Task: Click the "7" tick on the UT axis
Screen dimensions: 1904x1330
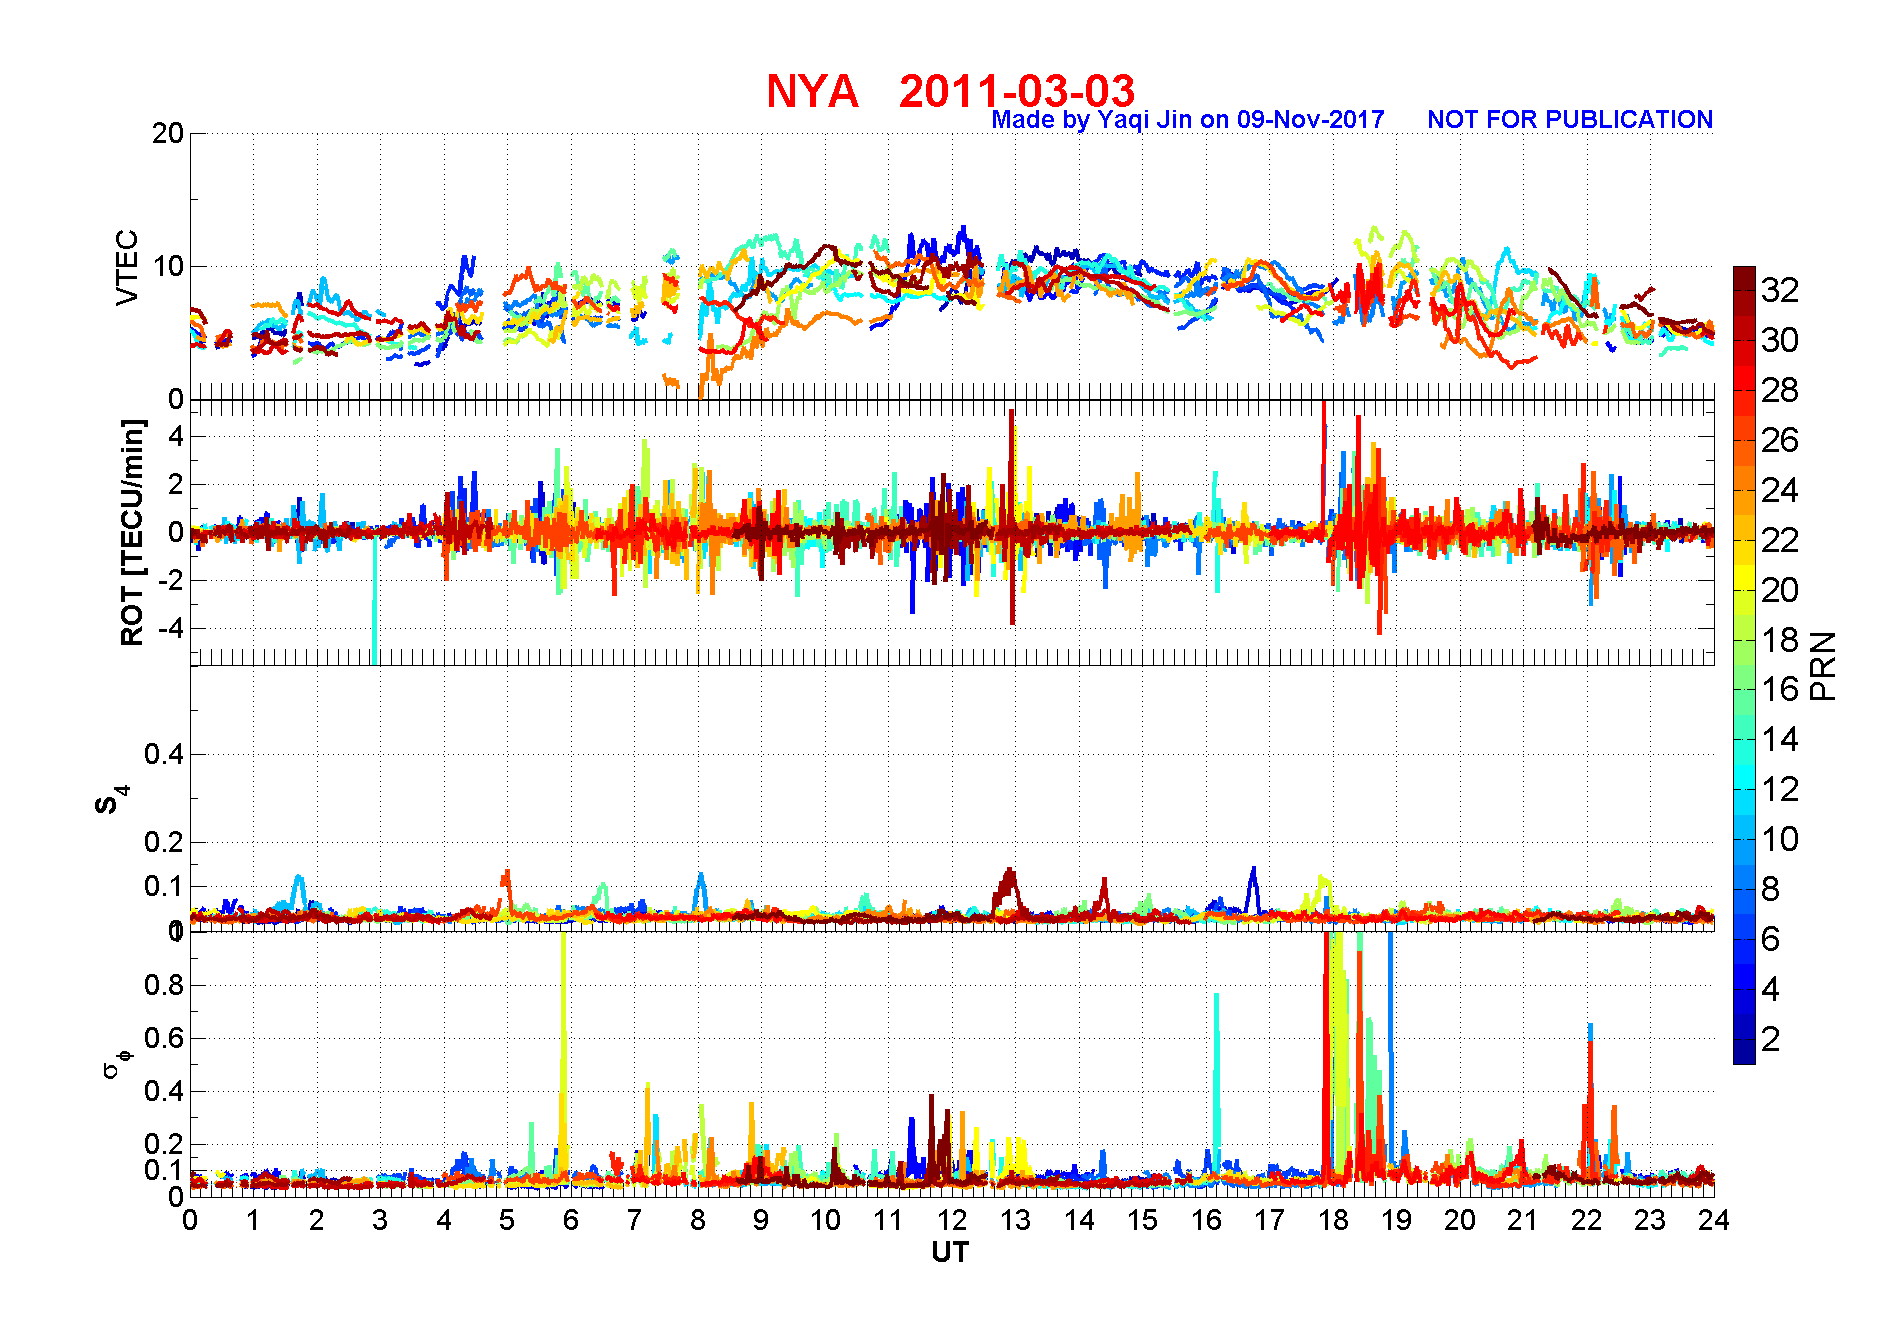Action: [634, 1220]
